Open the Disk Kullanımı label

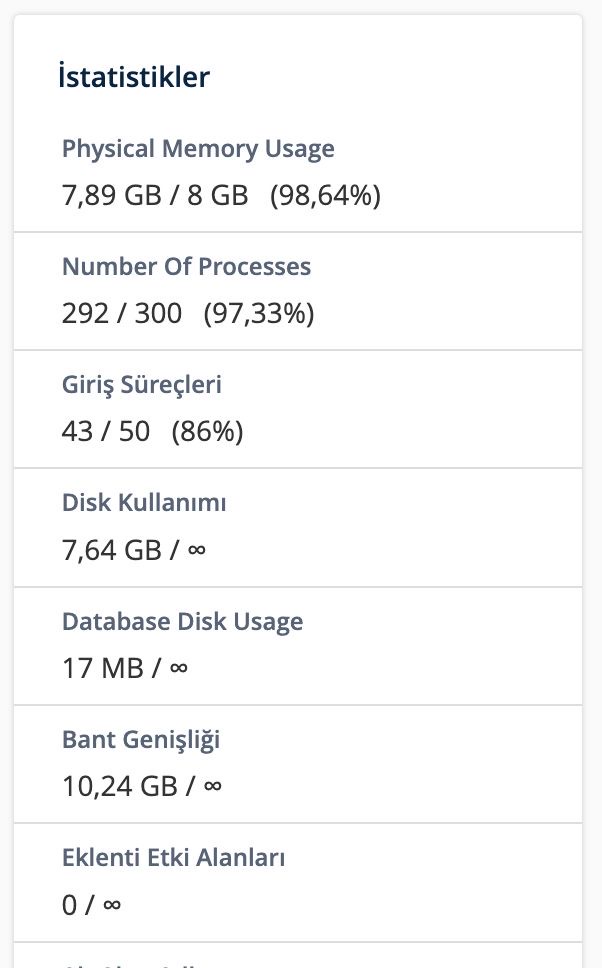[144, 503]
